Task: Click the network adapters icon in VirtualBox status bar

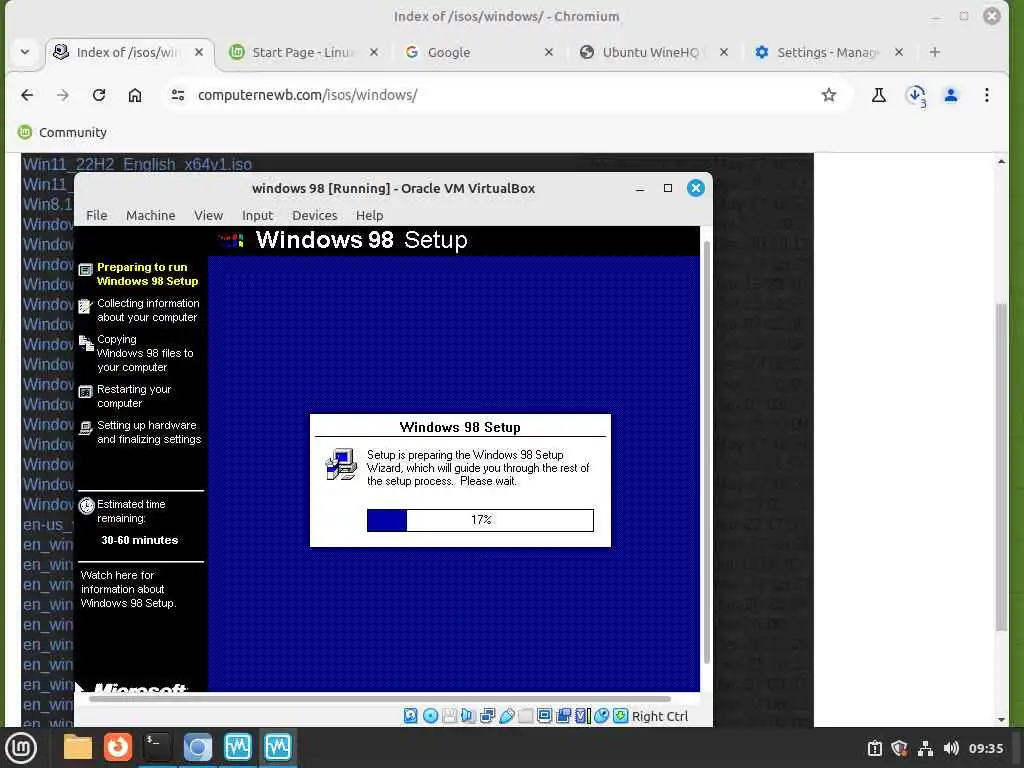Action: tap(487, 716)
